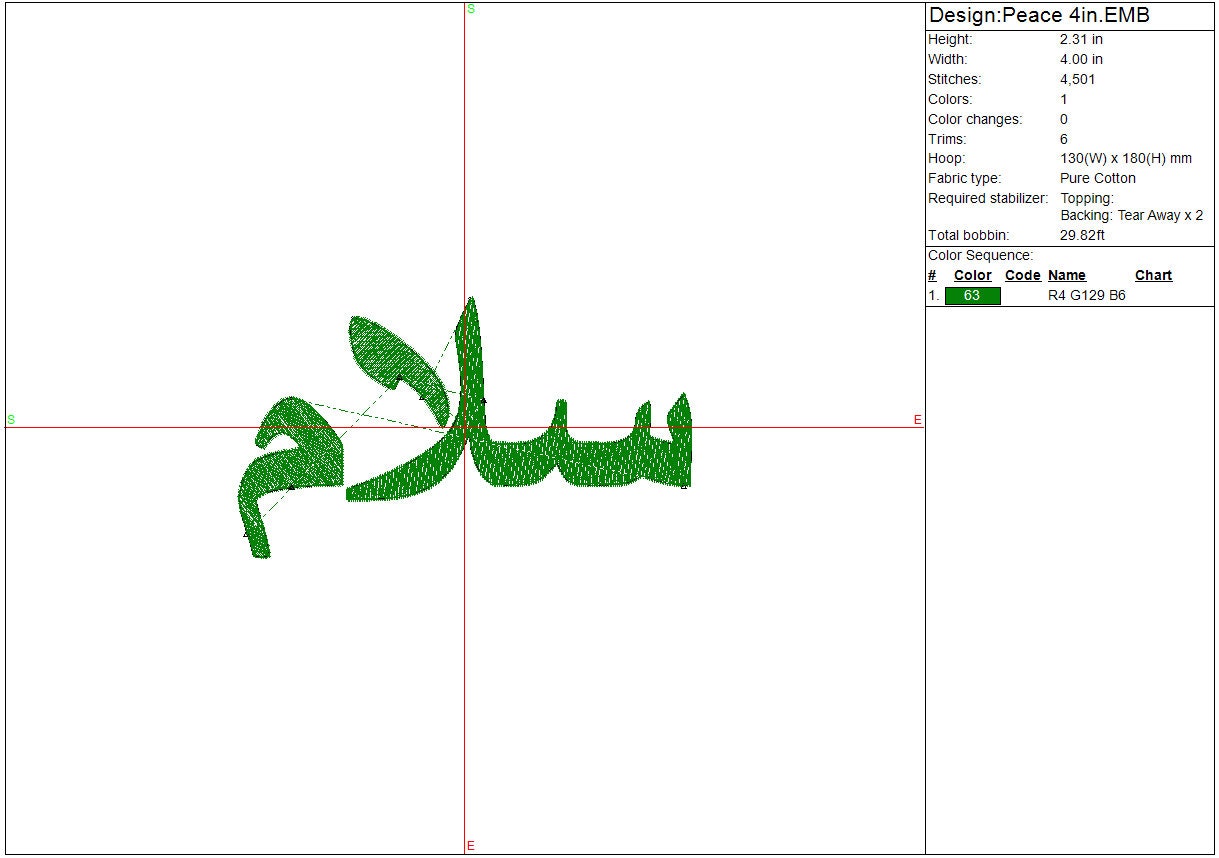Image resolution: width=1219 pixels, height=858 pixels.
Task: Click the underlined Color column header
Action: tap(972, 276)
